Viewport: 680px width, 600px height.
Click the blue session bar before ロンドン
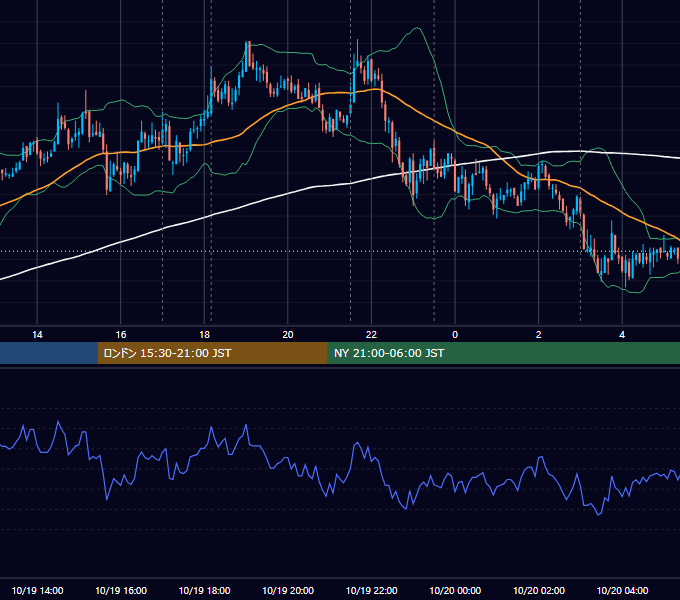(49, 353)
